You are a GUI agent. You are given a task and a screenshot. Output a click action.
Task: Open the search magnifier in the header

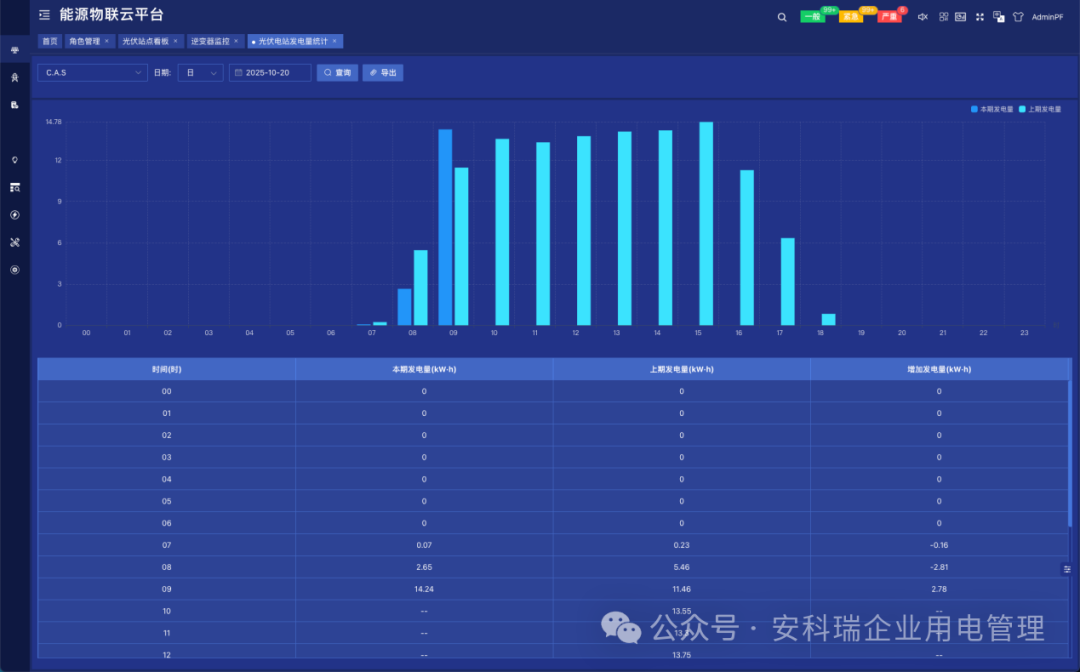tap(782, 17)
